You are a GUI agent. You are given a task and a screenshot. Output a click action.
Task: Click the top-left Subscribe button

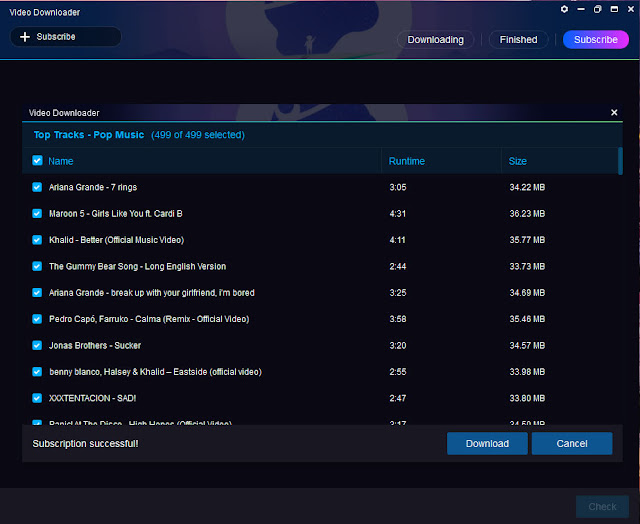coord(65,37)
